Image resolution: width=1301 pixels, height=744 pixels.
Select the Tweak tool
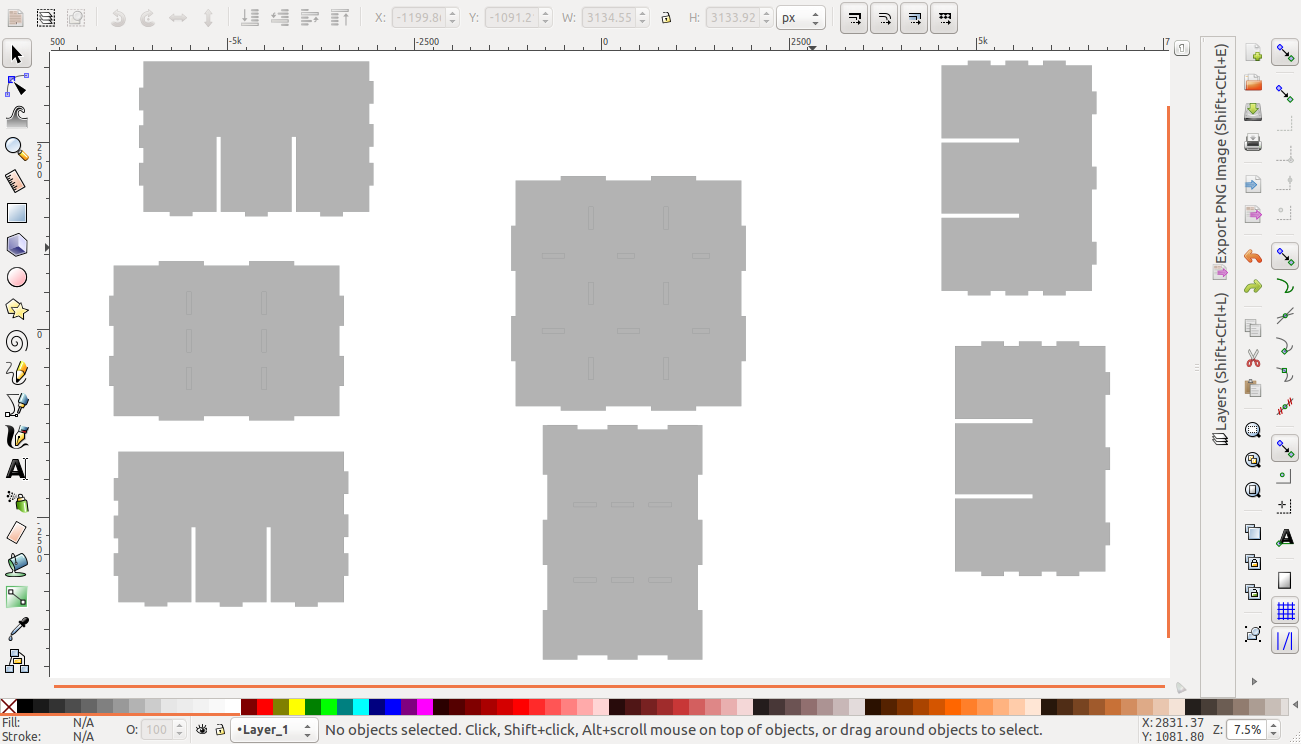click(x=17, y=117)
